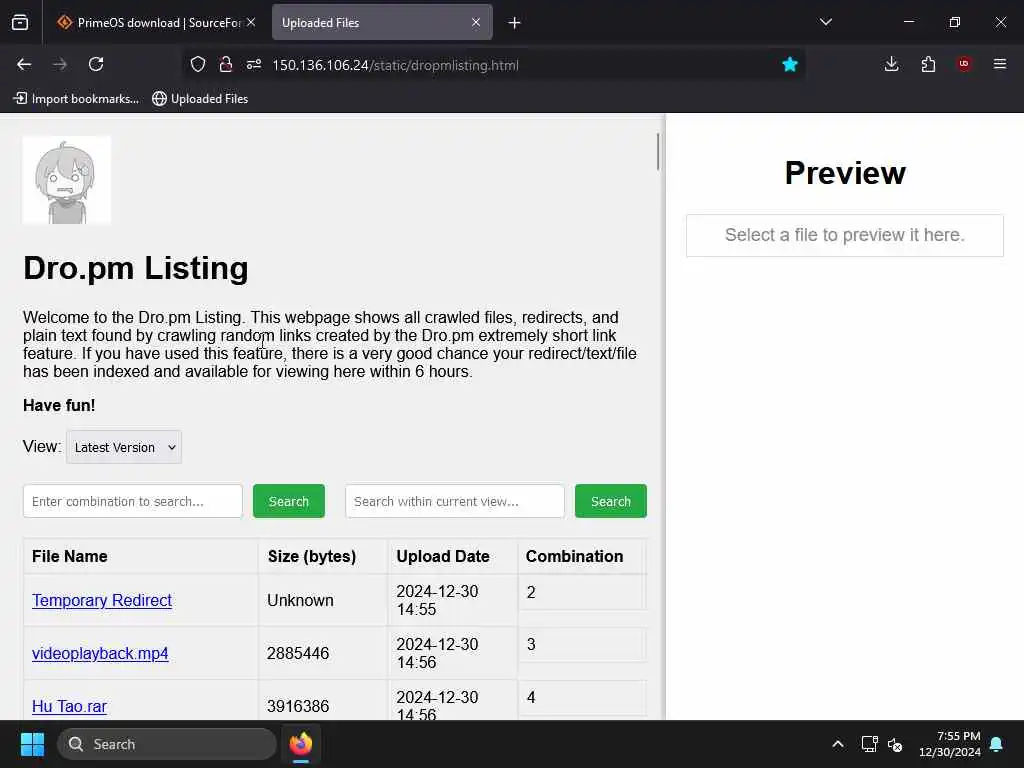The height and width of the screenshot is (768, 1024).
Task: Select the Uploaded Files tab
Action: [382, 22]
